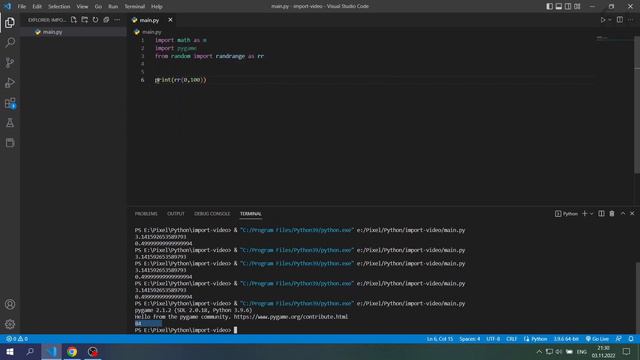The height and width of the screenshot is (360, 640).
Task: Split the editor to the right
Action: point(620,20)
